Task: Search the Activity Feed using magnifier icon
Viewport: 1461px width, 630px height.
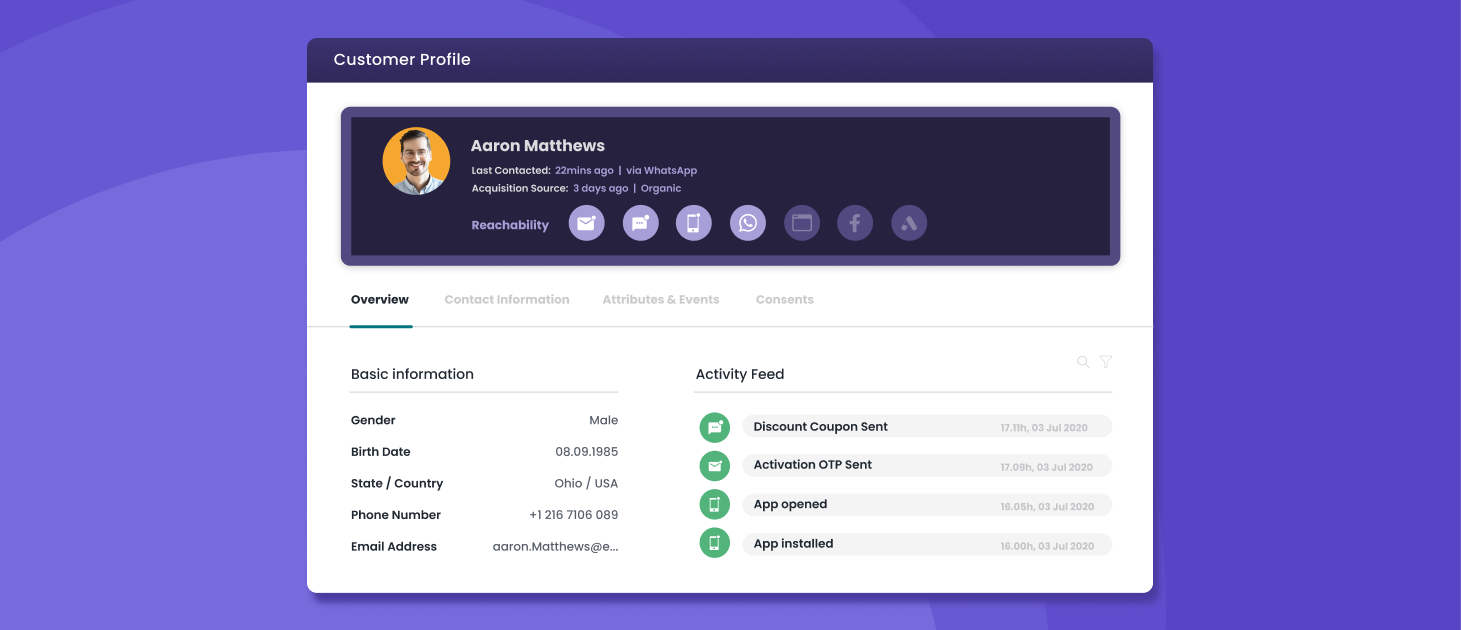Action: pyautogui.click(x=1083, y=362)
